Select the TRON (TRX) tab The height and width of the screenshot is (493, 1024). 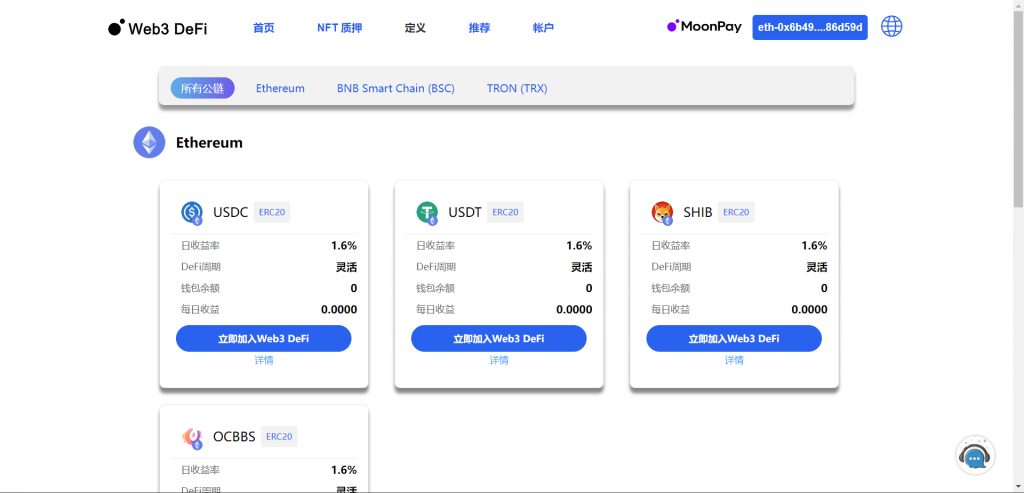point(517,88)
